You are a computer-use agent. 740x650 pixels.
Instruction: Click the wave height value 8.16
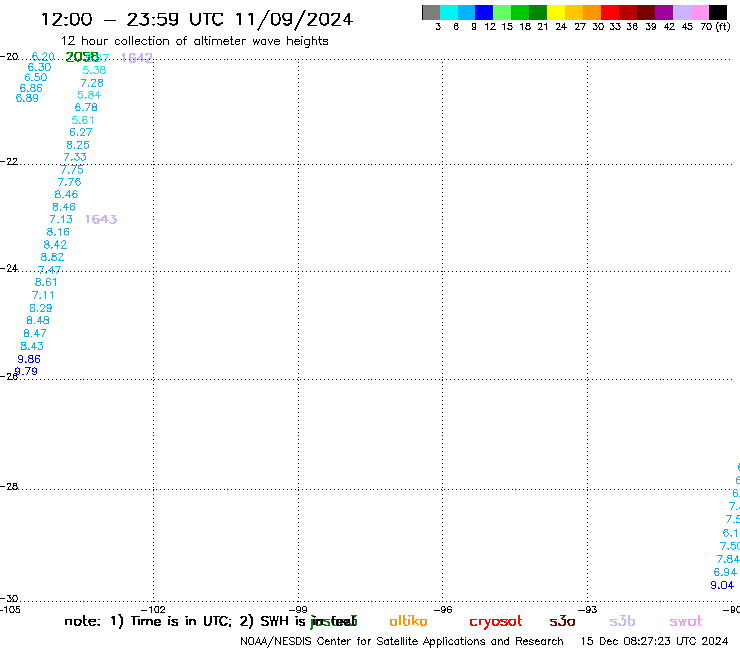[58, 232]
